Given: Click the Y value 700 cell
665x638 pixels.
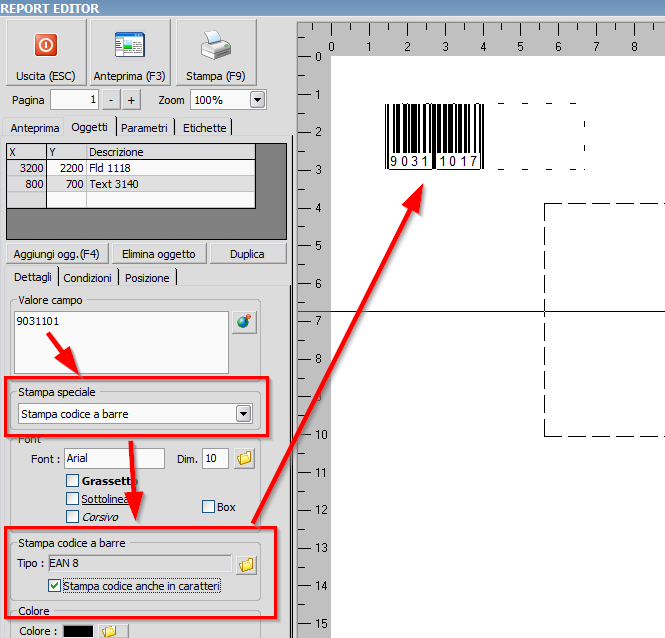Looking at the screenshot, I should click(x=66, y=184).
